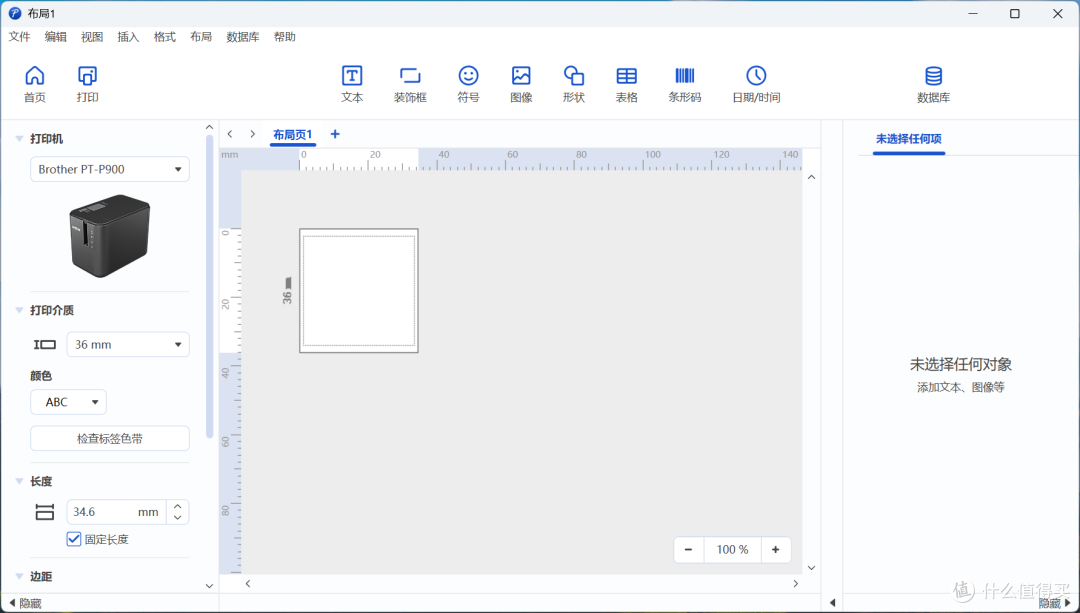Click the 添加文本、图像等 hint text
The width and height of the screenshot is (1080, 613).
point(961,387)
